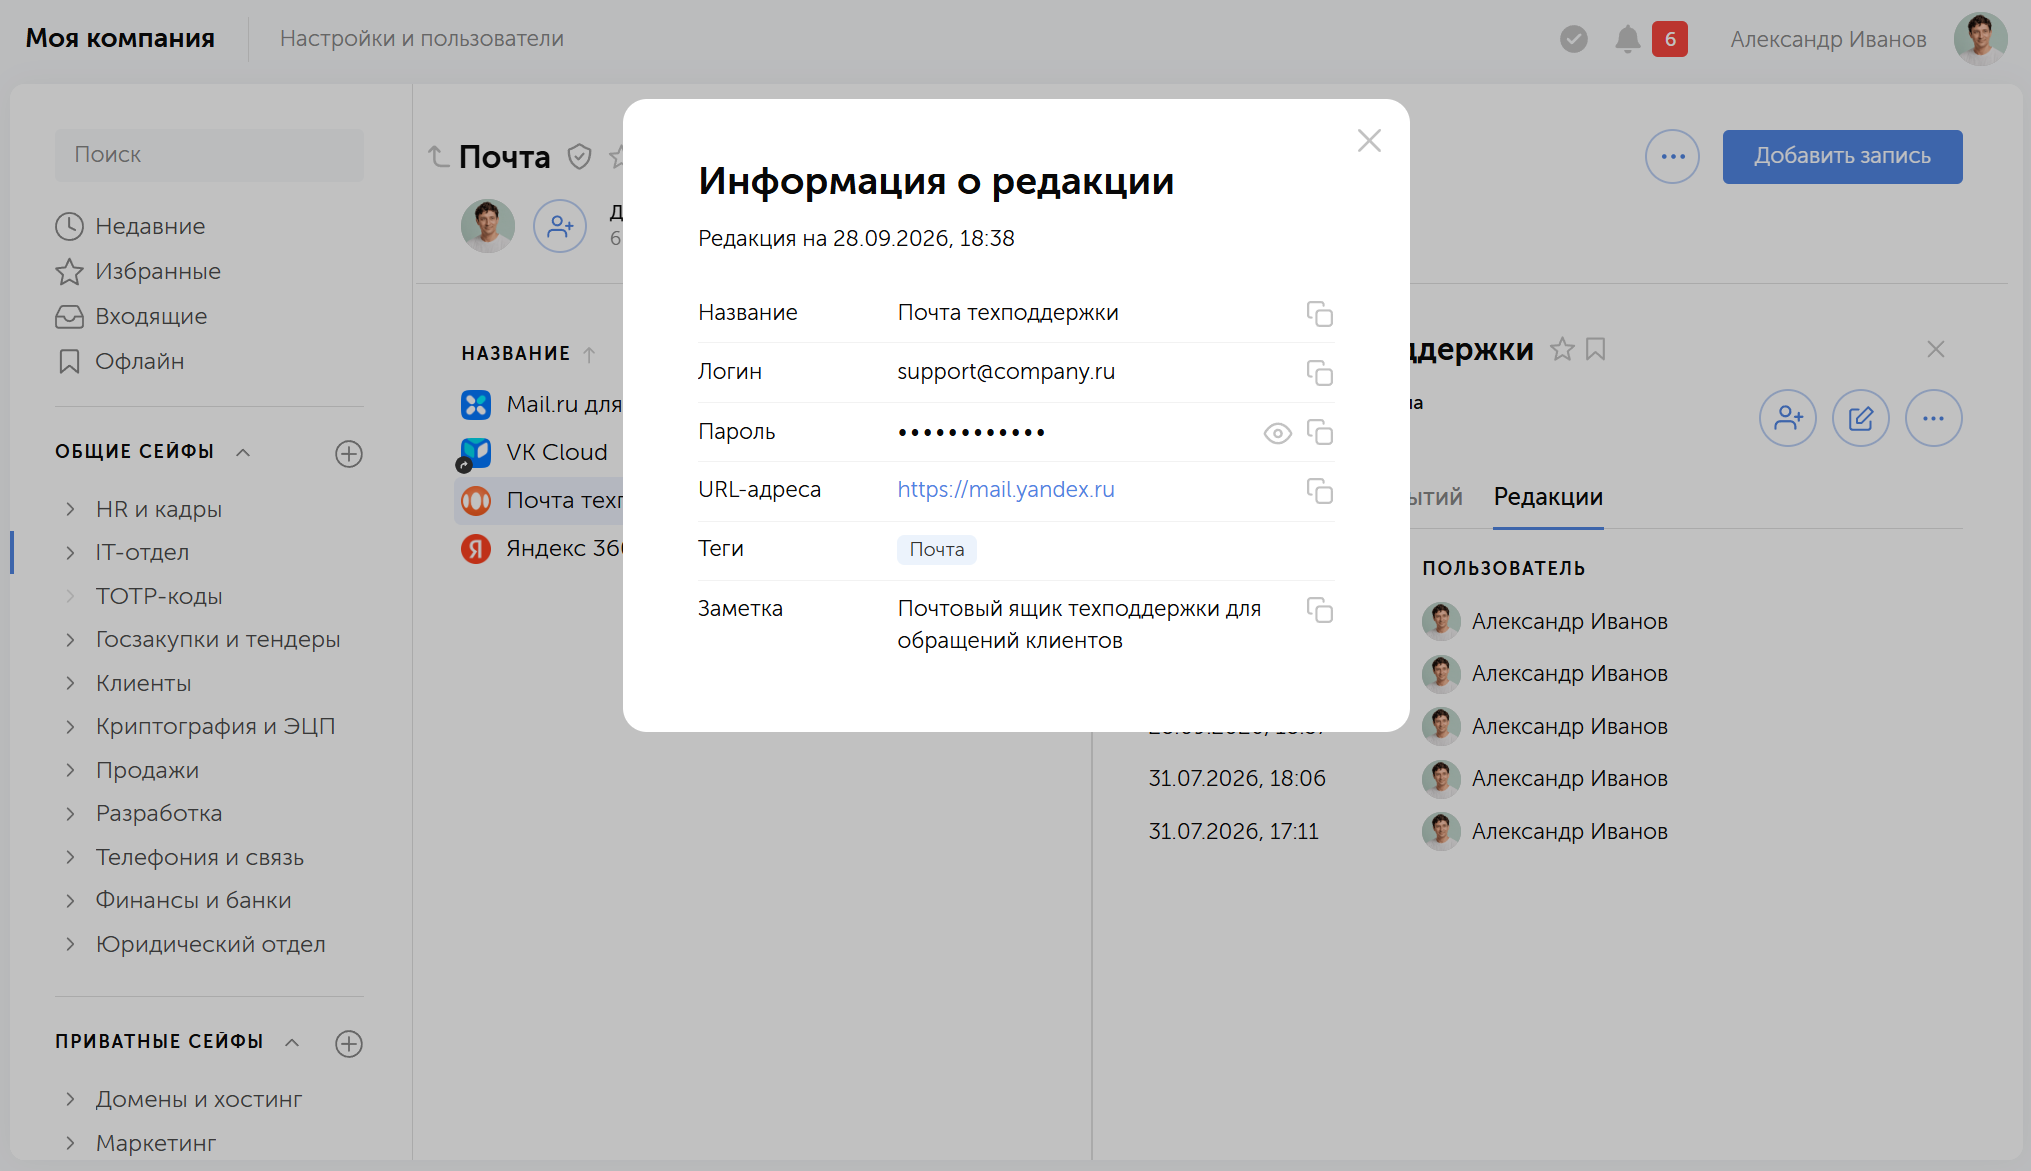Add a new shared safe with plus icon
2031x1171 pixels.
click(x=349, y=454)
